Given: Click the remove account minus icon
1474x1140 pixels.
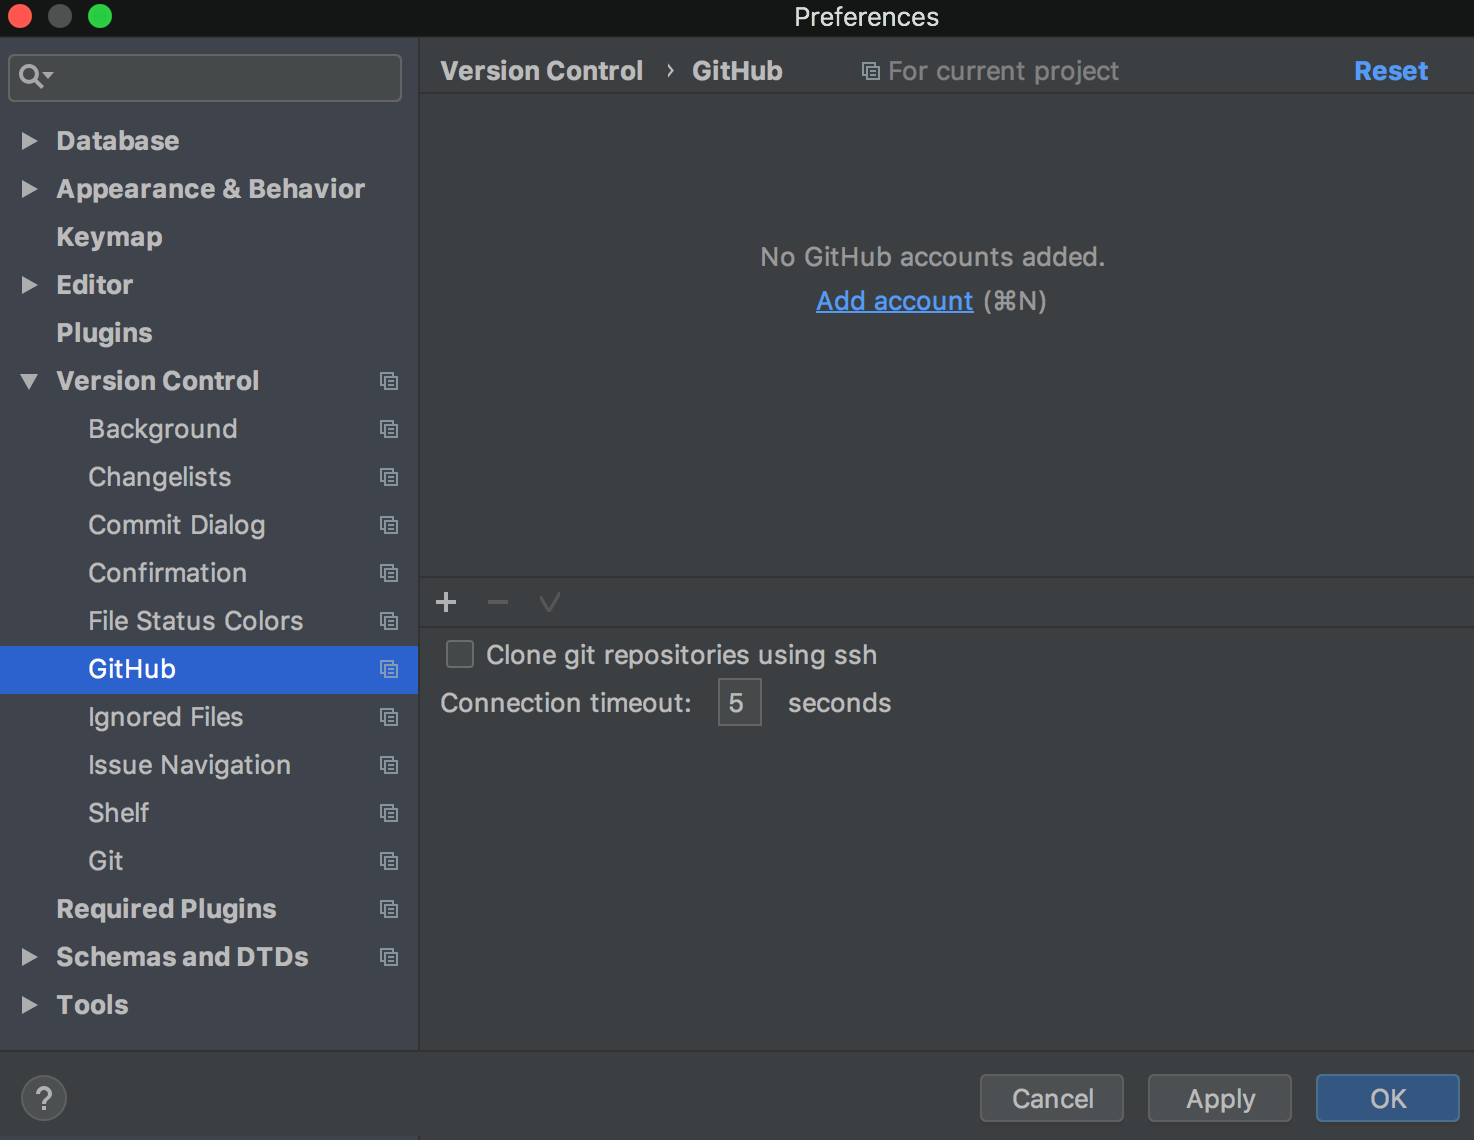Looking at the screenshot, I should point(498,602).
